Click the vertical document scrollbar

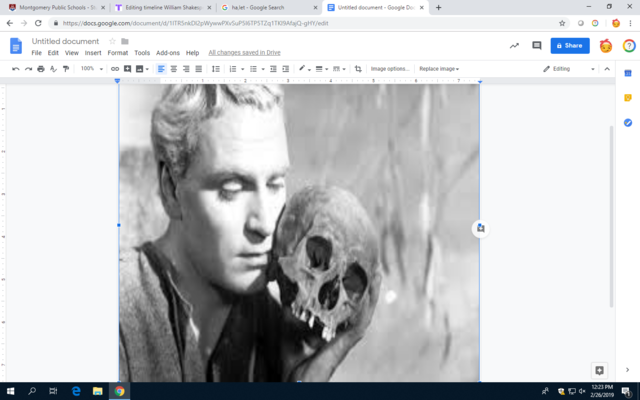[611, 216]
